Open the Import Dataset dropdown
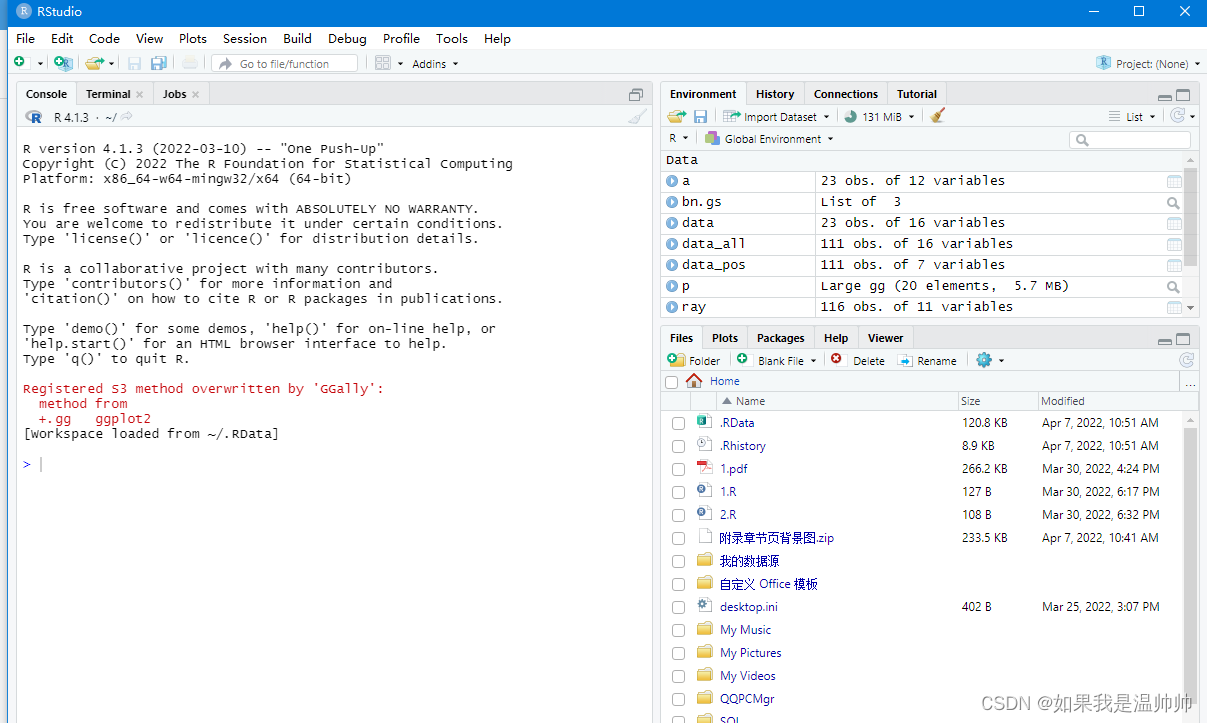The width and height of the screenshot is (1207, 723). pos(777,117)
